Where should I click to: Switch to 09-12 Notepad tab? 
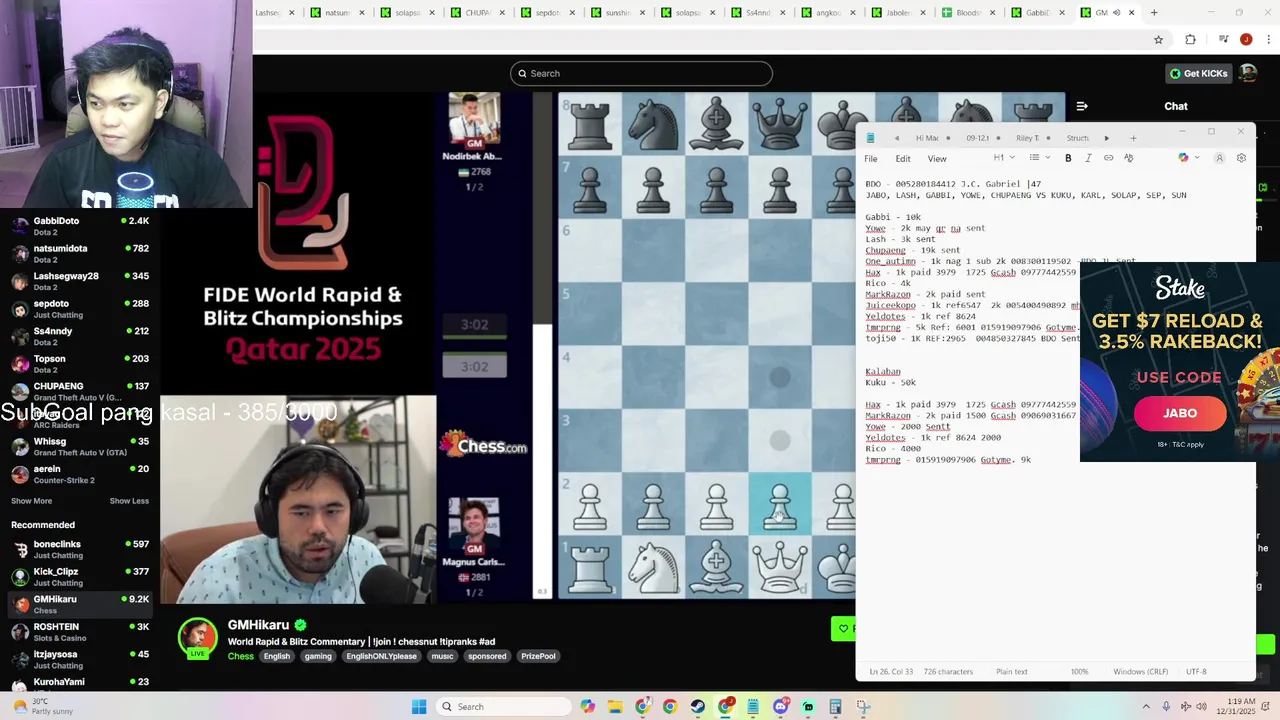tap(977, 138)
